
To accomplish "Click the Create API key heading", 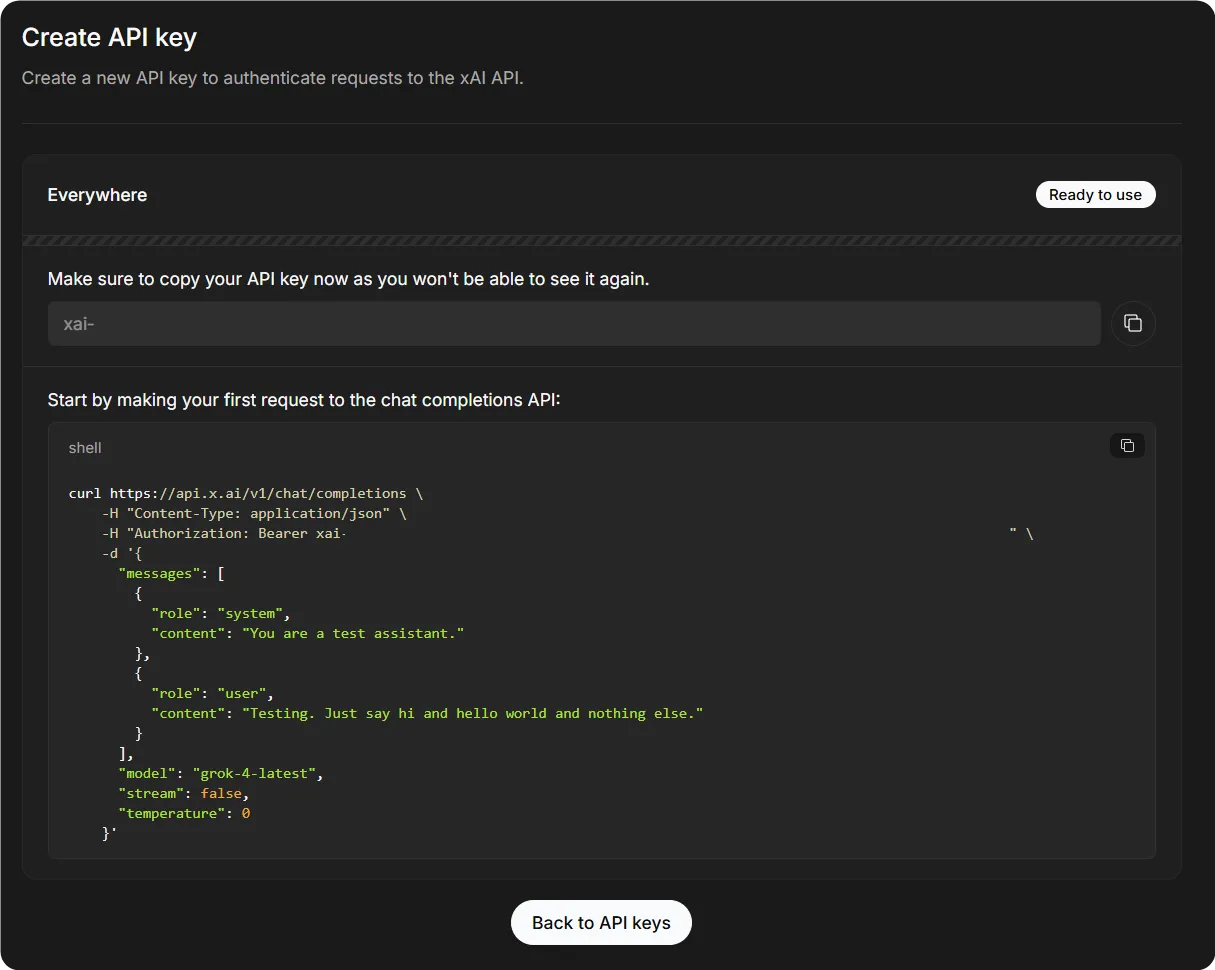I will pos(109,37).
